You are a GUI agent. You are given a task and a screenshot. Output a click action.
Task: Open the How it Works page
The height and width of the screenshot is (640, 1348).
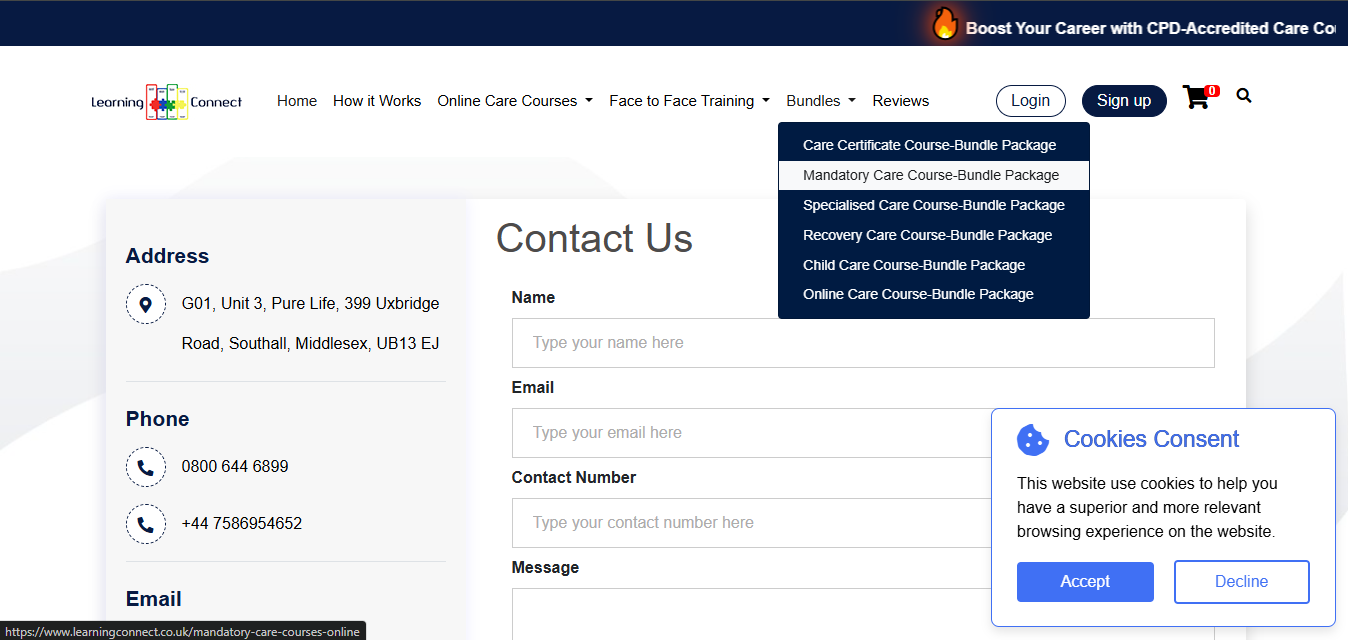pos(377,101)
